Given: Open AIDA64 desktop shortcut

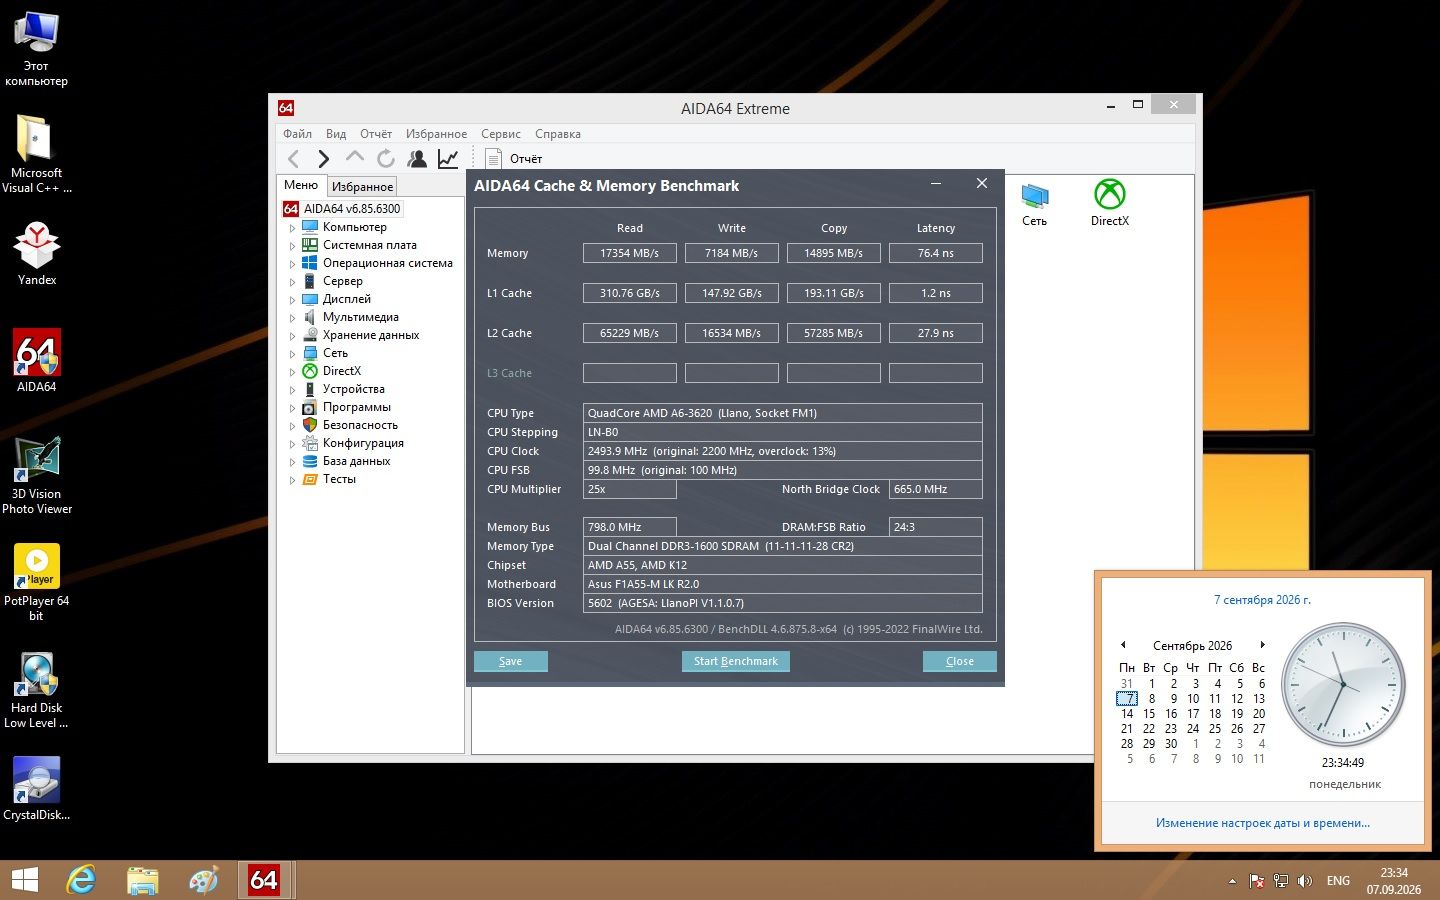Looking at the screenshot, I should coord(37,361).
